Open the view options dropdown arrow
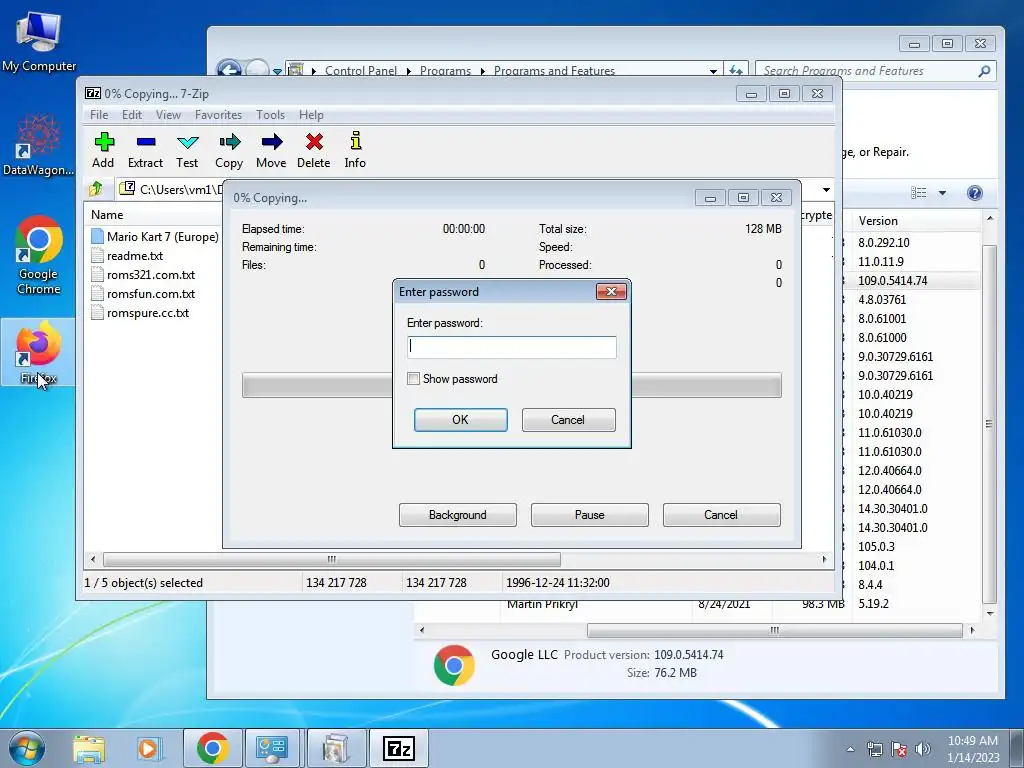The width and height of the screenshot is (1024, 768). [x=942, y=193]
